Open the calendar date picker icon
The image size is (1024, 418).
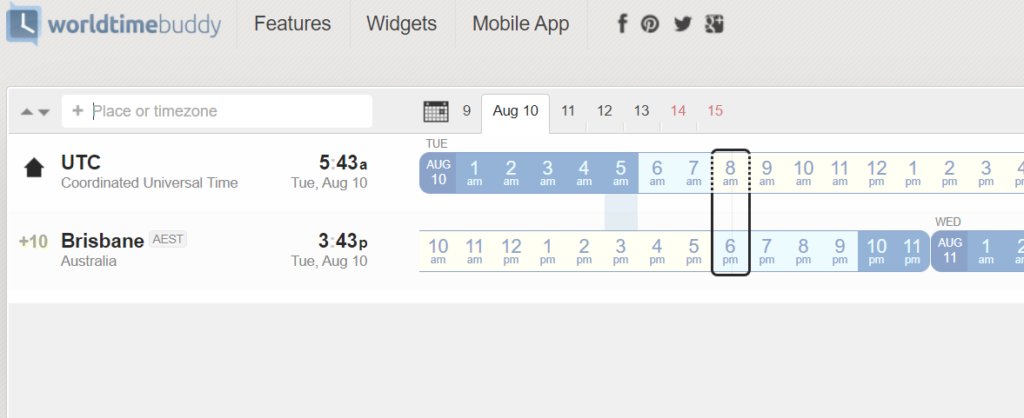(x=436, y=111)
